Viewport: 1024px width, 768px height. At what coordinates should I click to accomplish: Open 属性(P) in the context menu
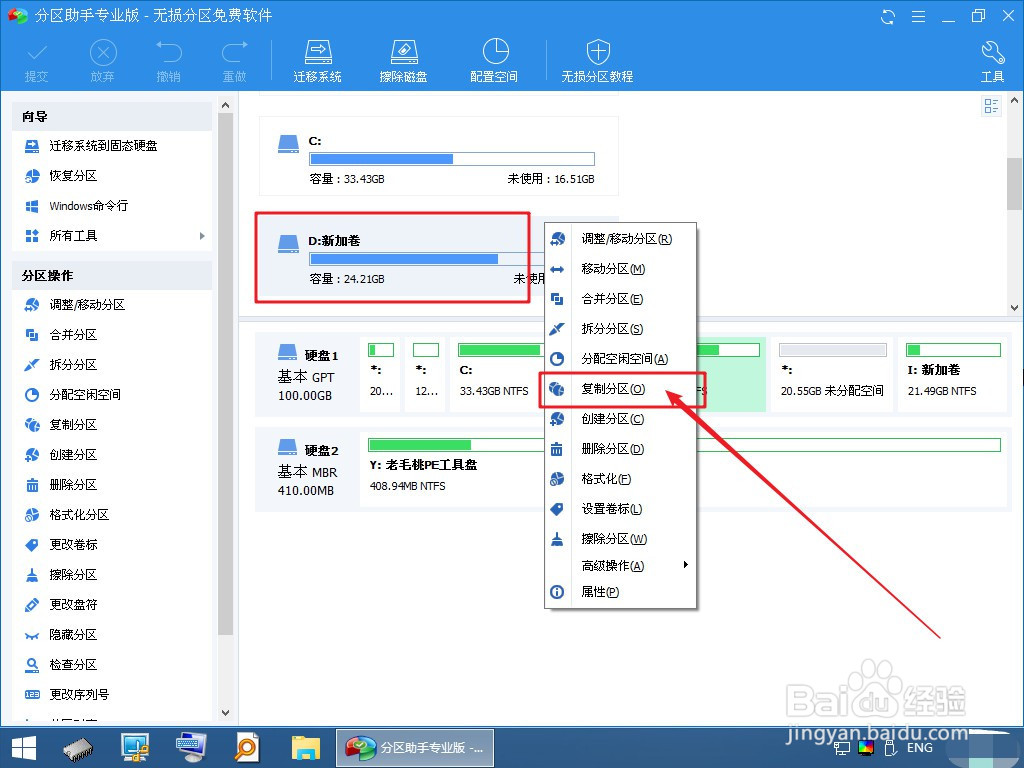coord(620,592)
